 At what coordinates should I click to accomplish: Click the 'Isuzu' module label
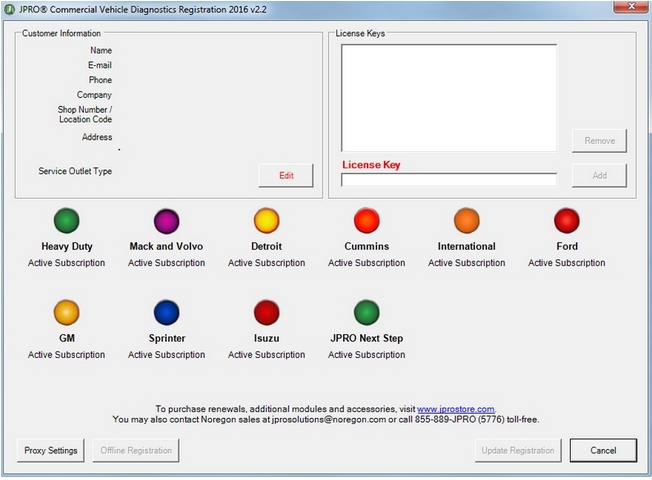click(x=267, y=338)
